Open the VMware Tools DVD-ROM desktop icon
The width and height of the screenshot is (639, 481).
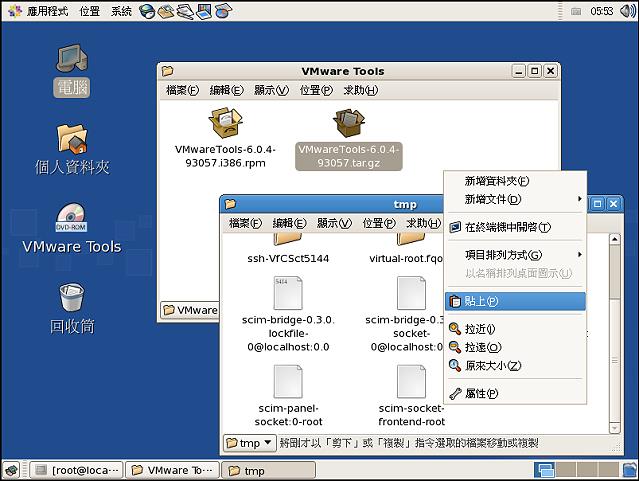click(71, 218)
